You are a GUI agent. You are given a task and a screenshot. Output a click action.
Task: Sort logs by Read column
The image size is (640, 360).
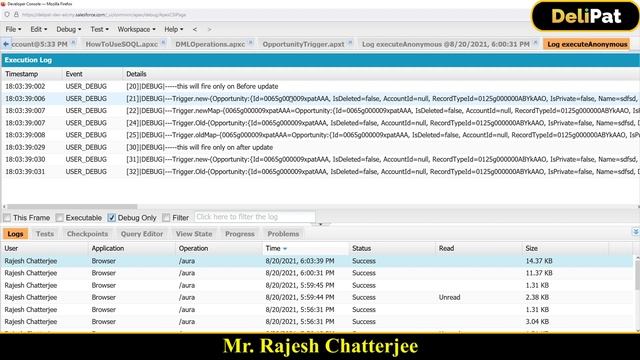click(x=479, y=248)
